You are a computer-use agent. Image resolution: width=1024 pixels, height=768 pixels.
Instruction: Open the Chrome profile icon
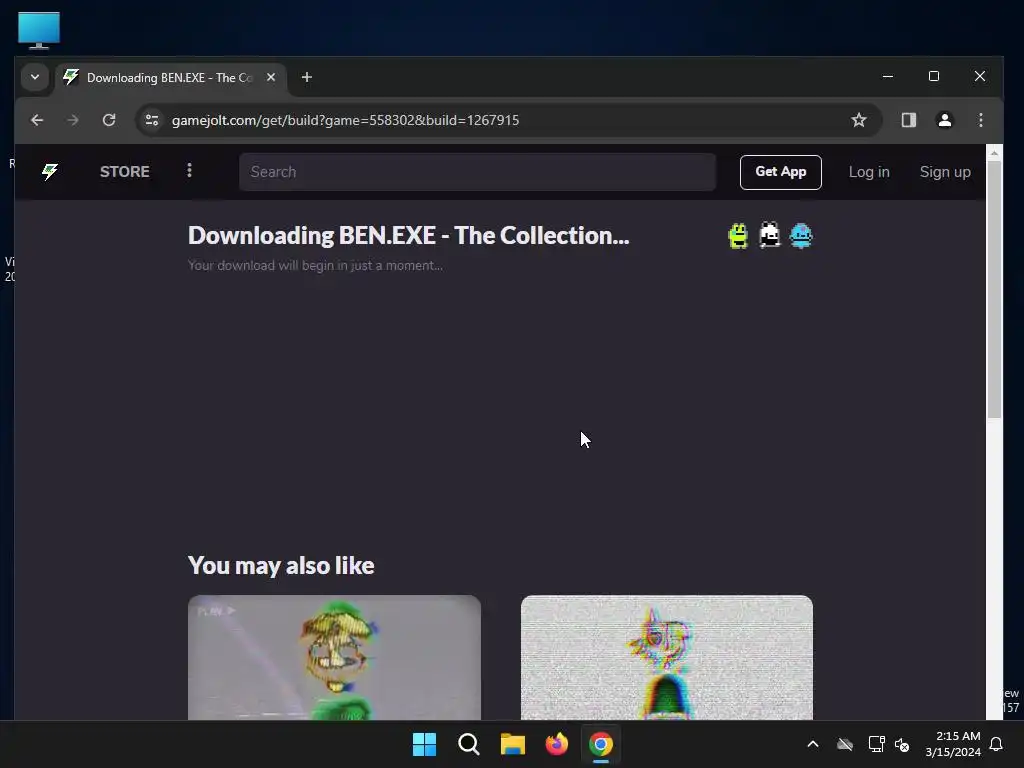944,120
